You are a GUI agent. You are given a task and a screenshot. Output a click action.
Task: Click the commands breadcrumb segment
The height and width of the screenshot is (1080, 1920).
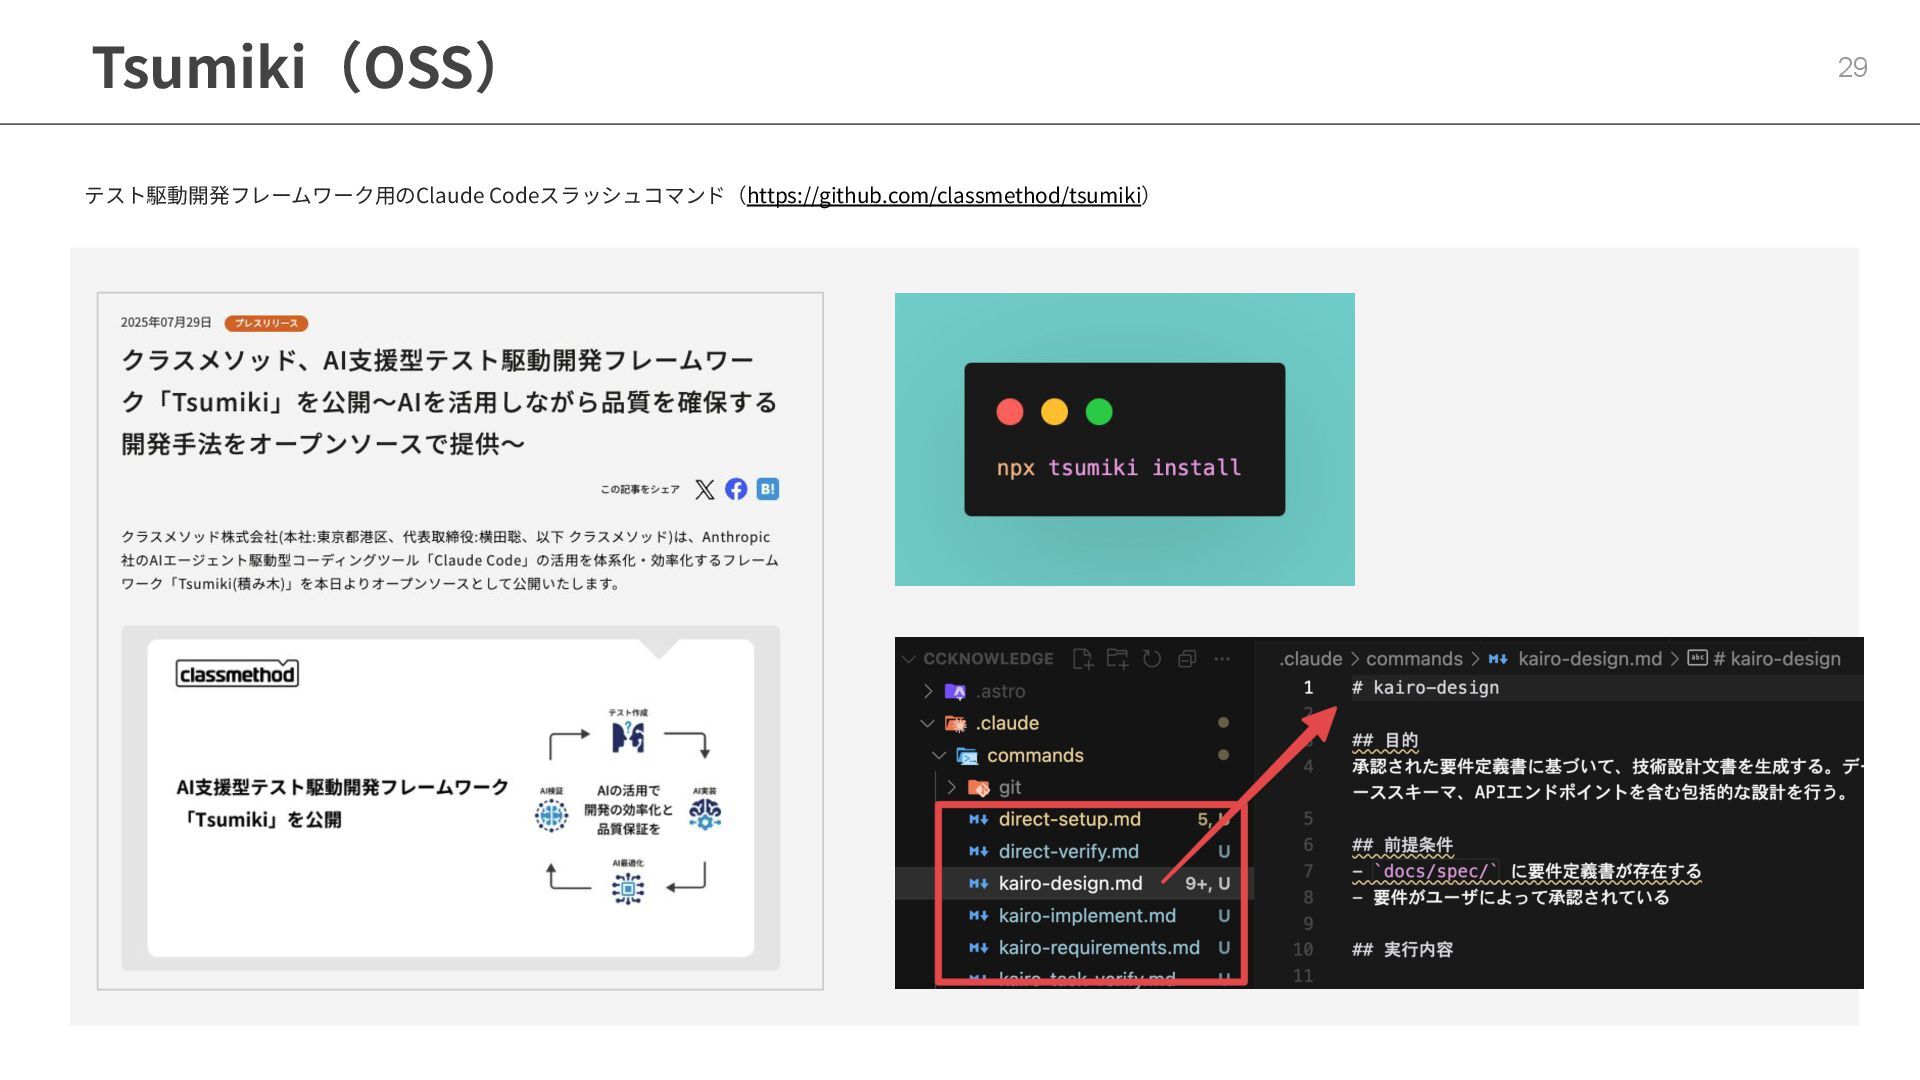point(1414,659)
